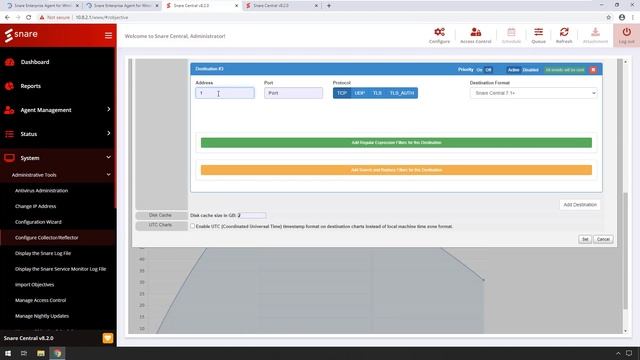Select TLS_AUTH protocol
Image resolution: width=640 pixels, height=360 pixels.
[x=402, y=93]
